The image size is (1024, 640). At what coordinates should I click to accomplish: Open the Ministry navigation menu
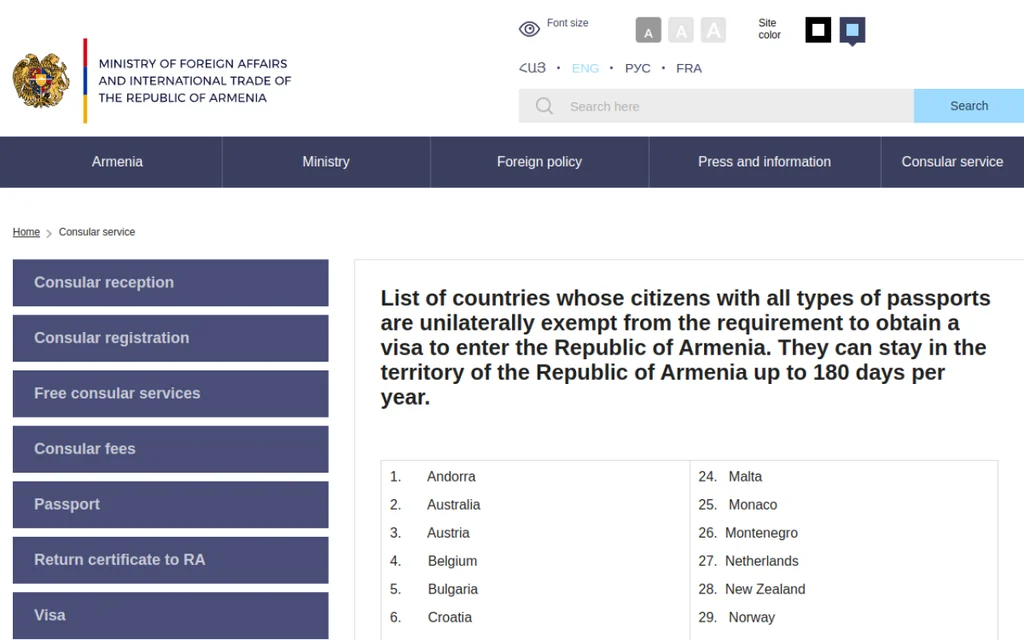(326, 162)
